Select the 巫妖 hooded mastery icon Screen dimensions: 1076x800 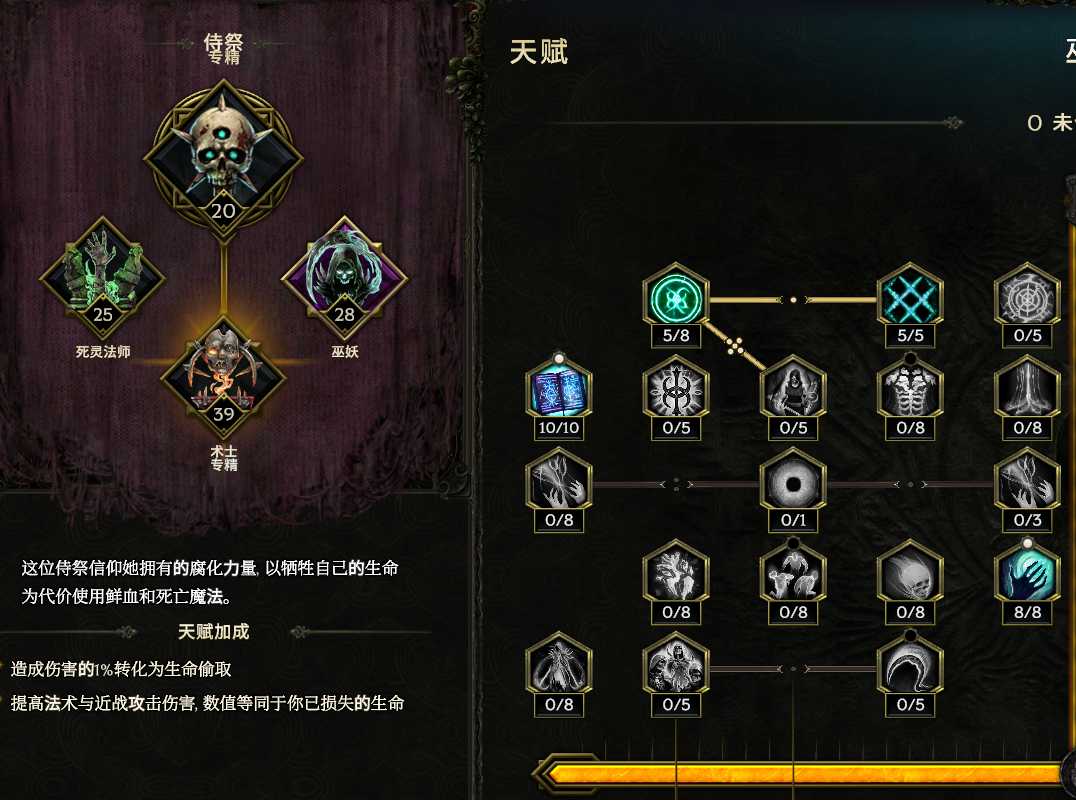[344, 277]
